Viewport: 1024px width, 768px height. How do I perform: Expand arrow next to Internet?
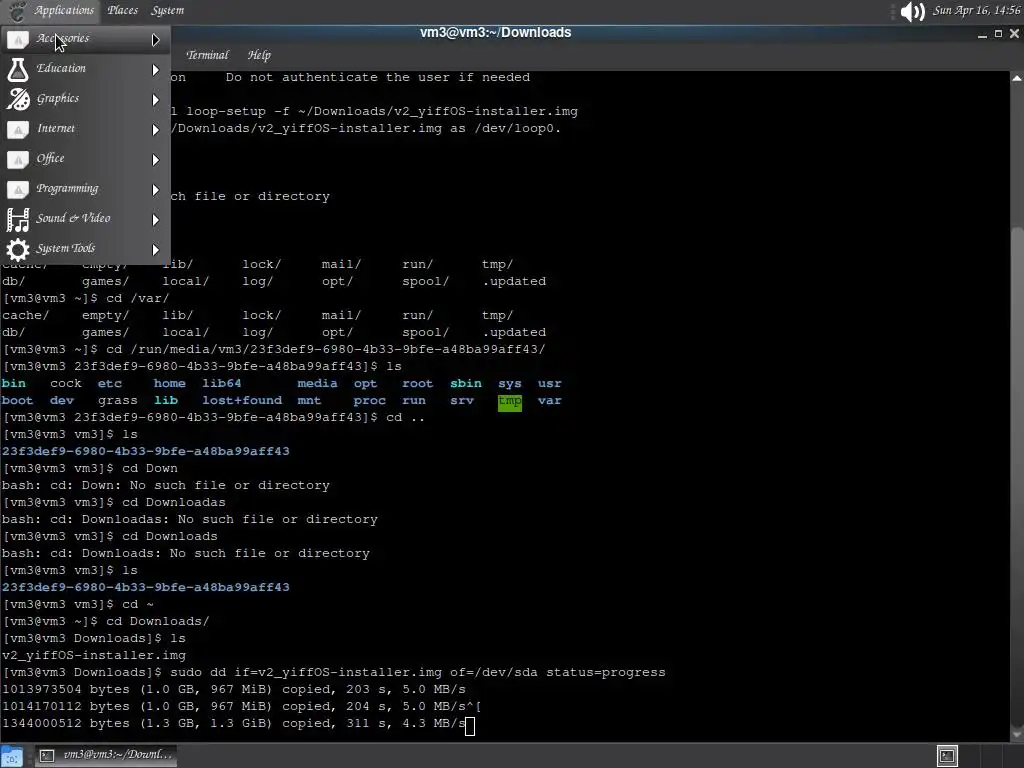155,129
